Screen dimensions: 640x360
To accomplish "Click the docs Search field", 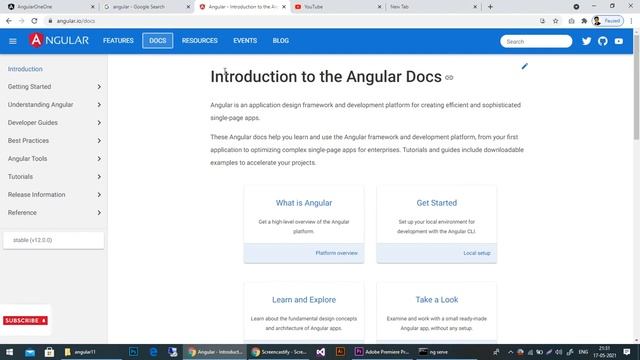I will click(536, 41).
